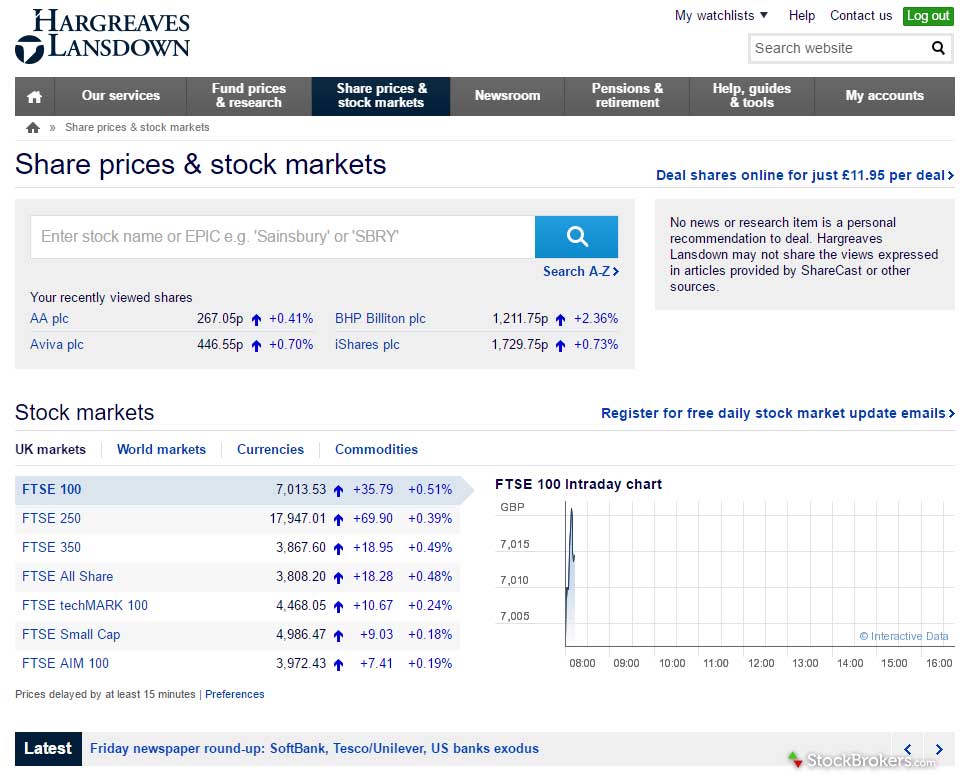Open the Our services menu
Viewport: 961px width, 784px height.
tap(121, 96)
